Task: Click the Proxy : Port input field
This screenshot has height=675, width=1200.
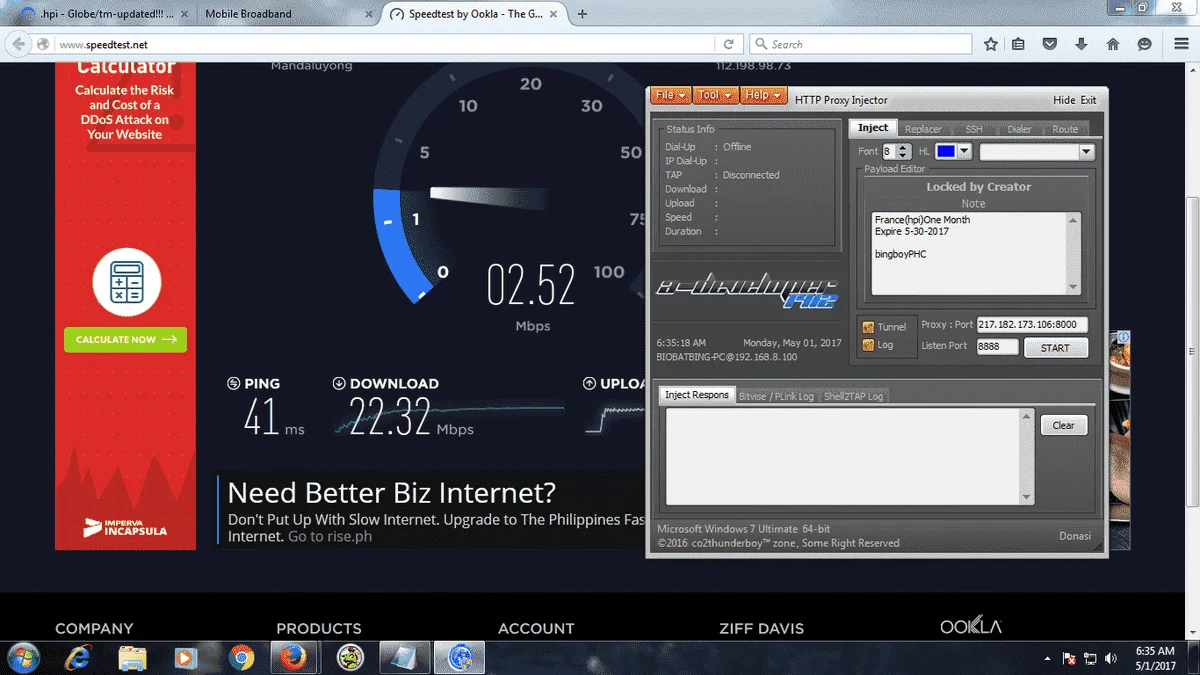Action: point(1032,325)
